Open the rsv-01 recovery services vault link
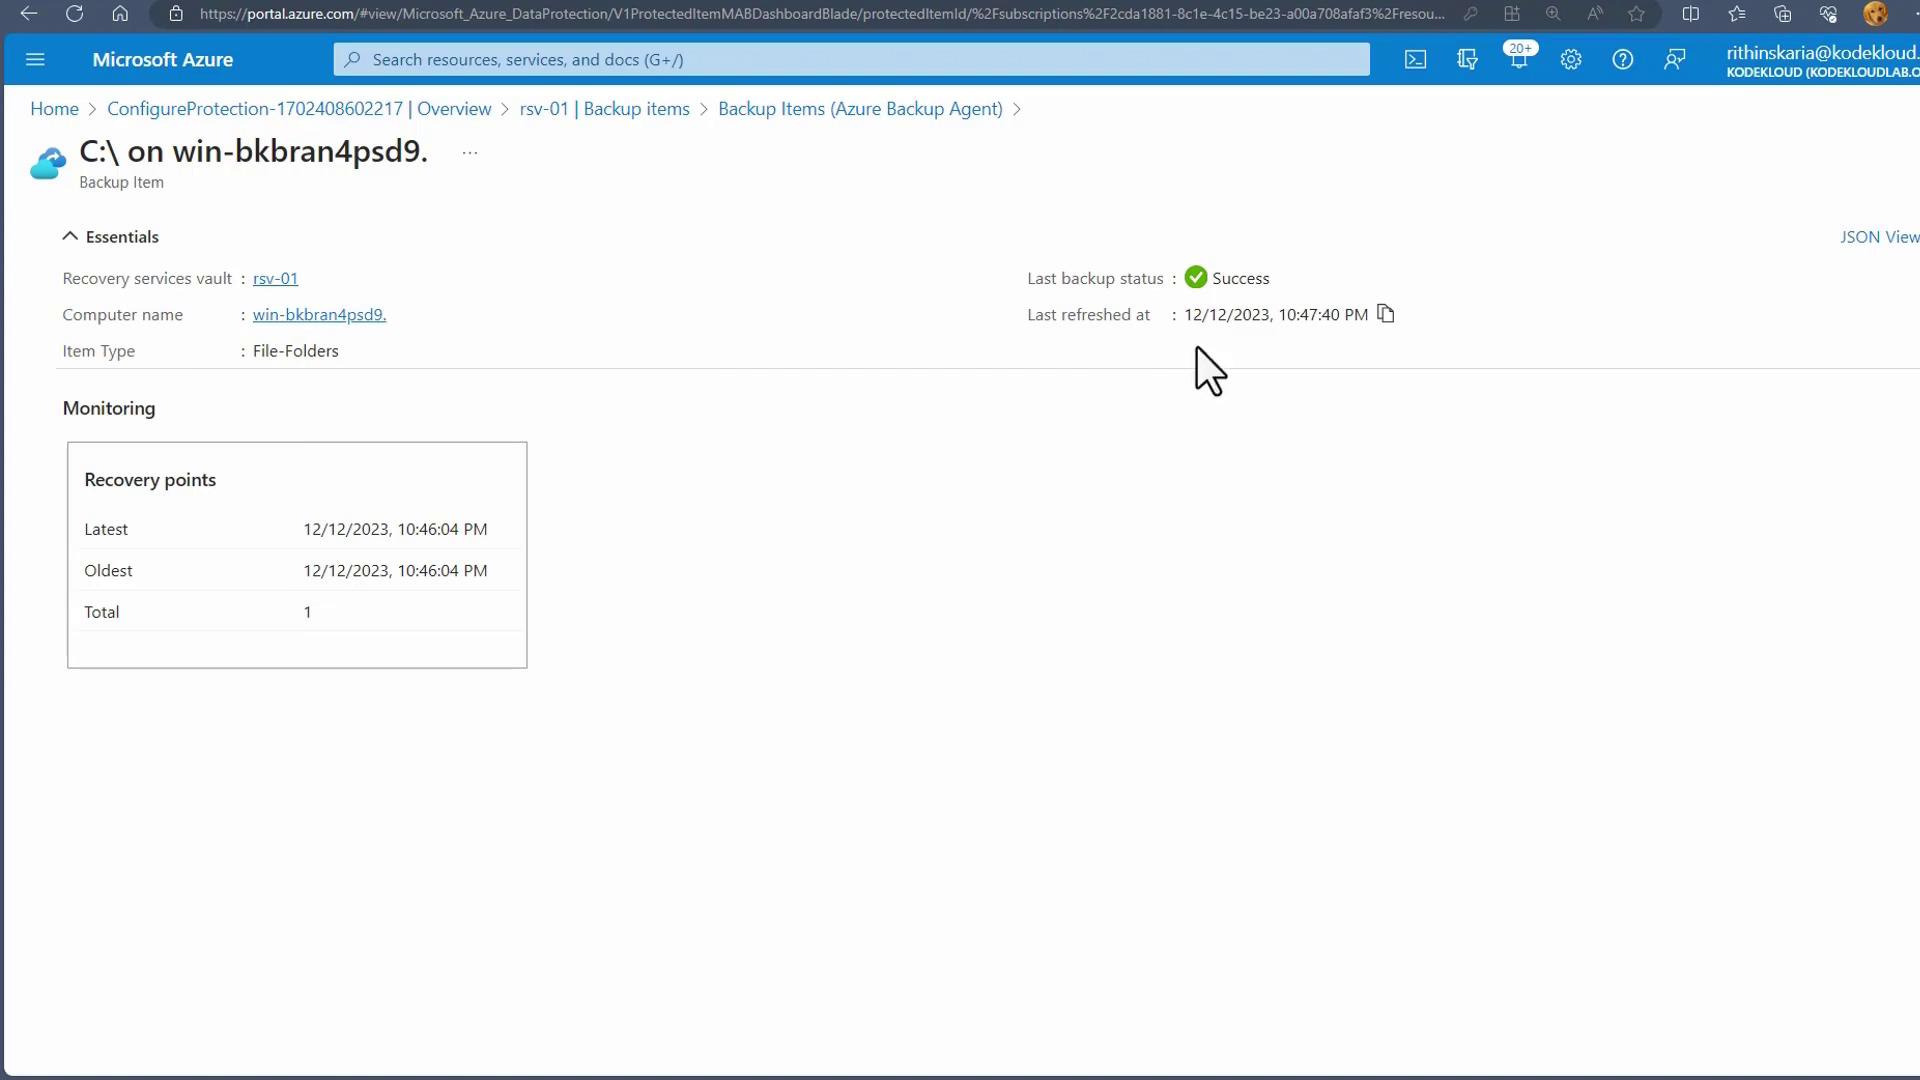1920x1080 pixels. click(275, 279)
